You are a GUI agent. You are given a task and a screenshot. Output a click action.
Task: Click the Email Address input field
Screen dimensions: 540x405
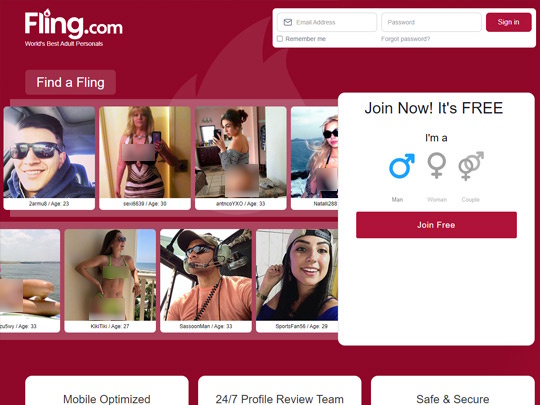tap(327, 22)
